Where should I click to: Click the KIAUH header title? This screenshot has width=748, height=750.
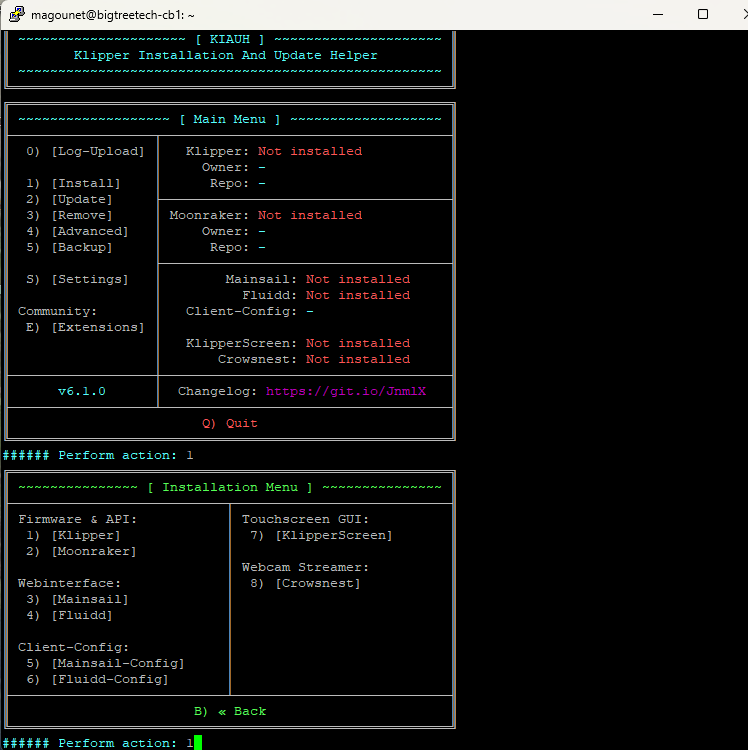coord(230,39)
